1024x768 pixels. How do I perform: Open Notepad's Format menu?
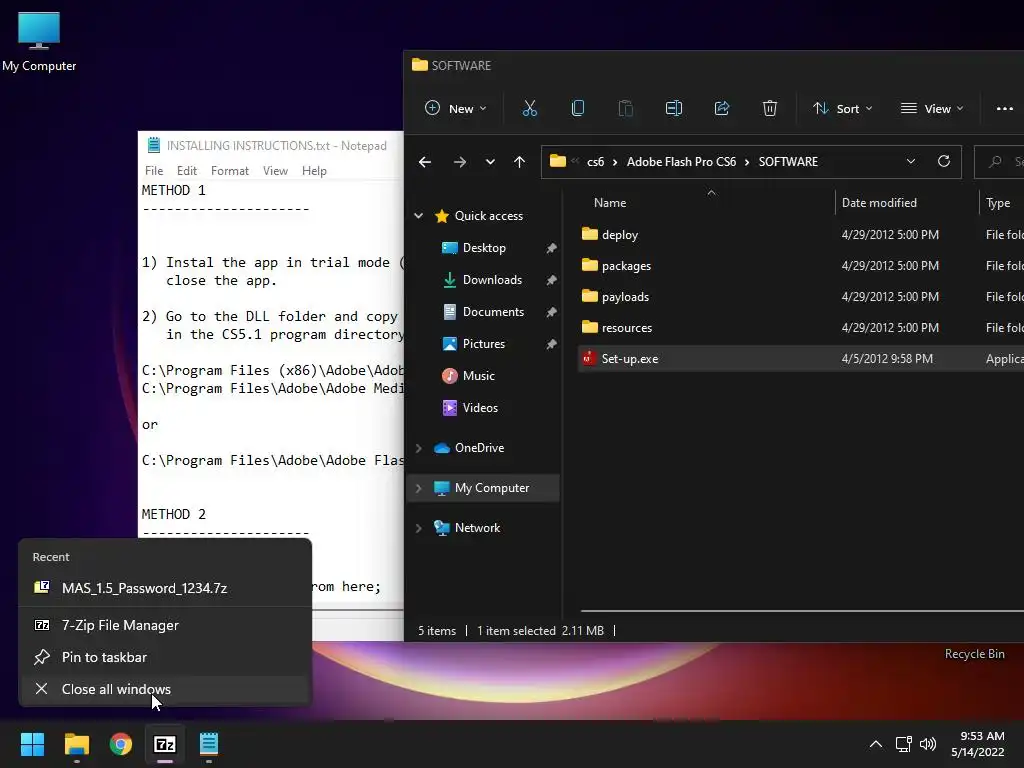230,170
